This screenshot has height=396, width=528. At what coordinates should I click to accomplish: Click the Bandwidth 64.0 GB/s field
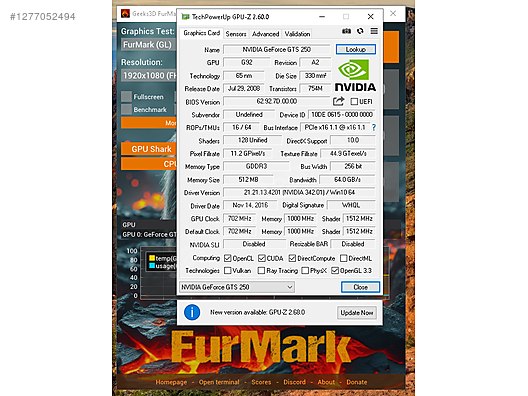(x=347, y=180)
